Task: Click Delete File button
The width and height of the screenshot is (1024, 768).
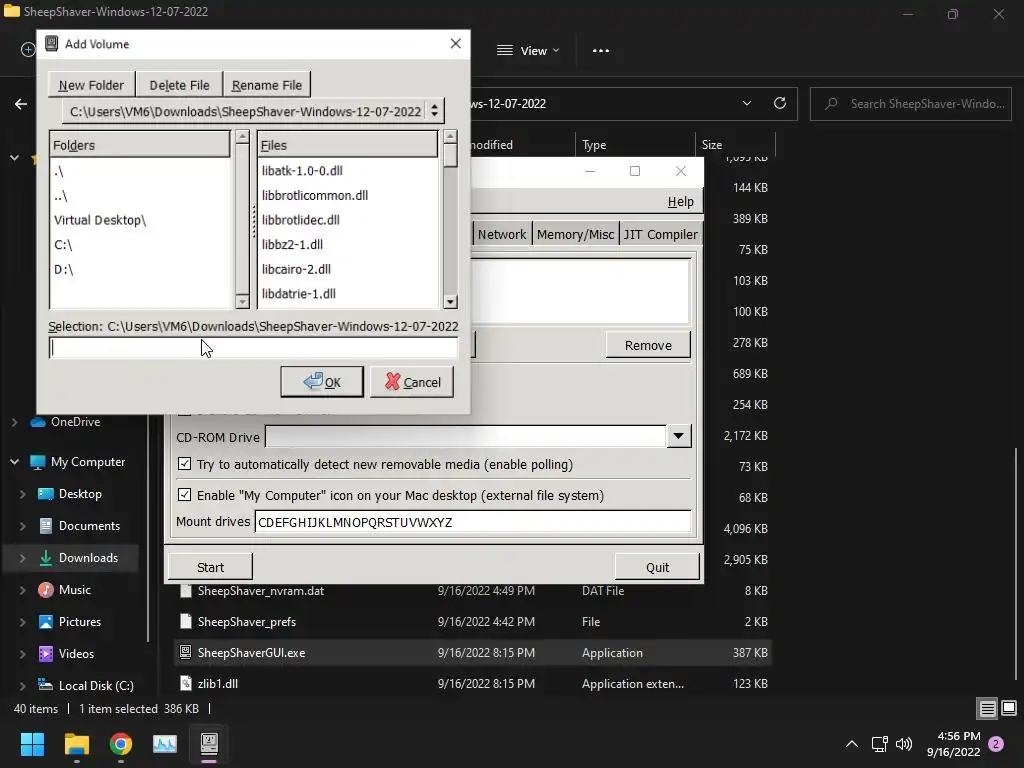Action: pos(179,85)
